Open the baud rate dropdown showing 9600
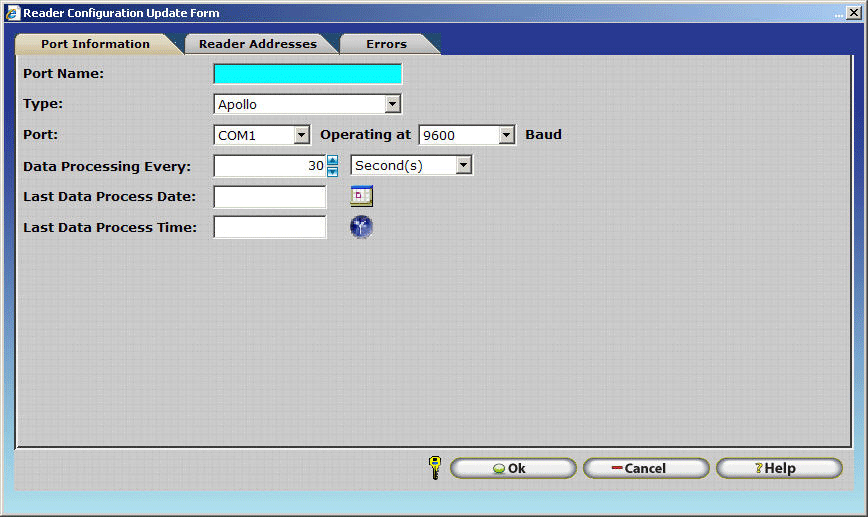The image size is (868, 517). click(x=506, y=135)
